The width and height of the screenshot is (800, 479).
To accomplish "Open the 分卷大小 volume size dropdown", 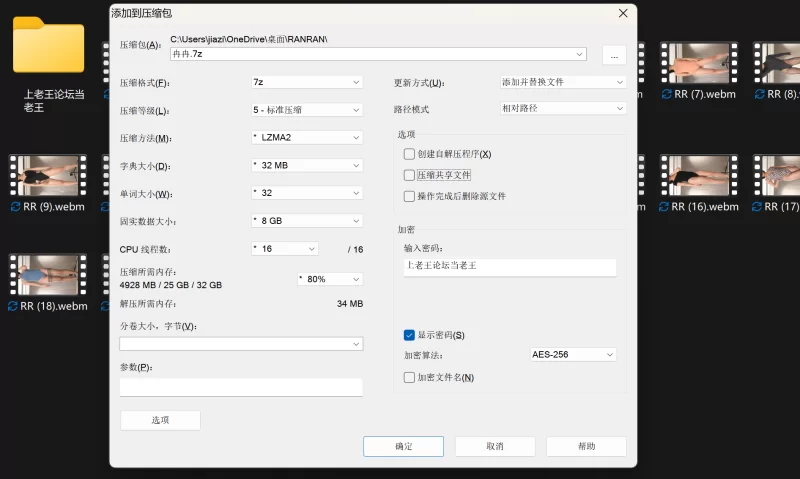I will (x=241, y=344).
